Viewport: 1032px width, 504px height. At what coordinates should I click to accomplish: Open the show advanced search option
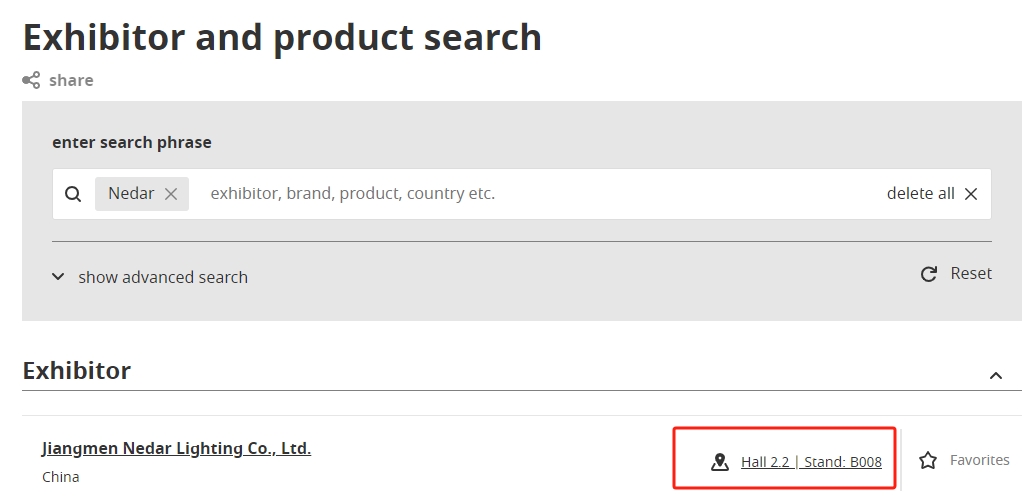click(x=163, y=277)
